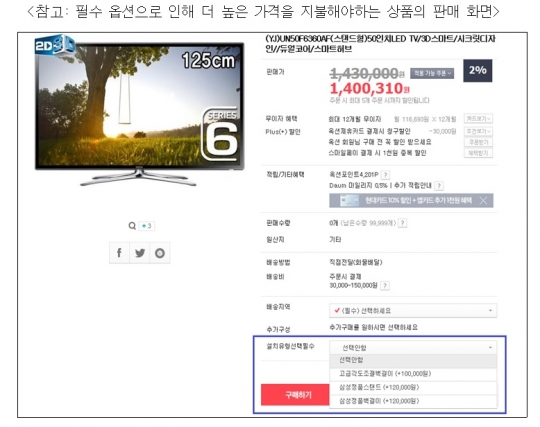Viewport: 540px width, 427px height.
Task: Share product on Twitter
Action: point(139,253)
